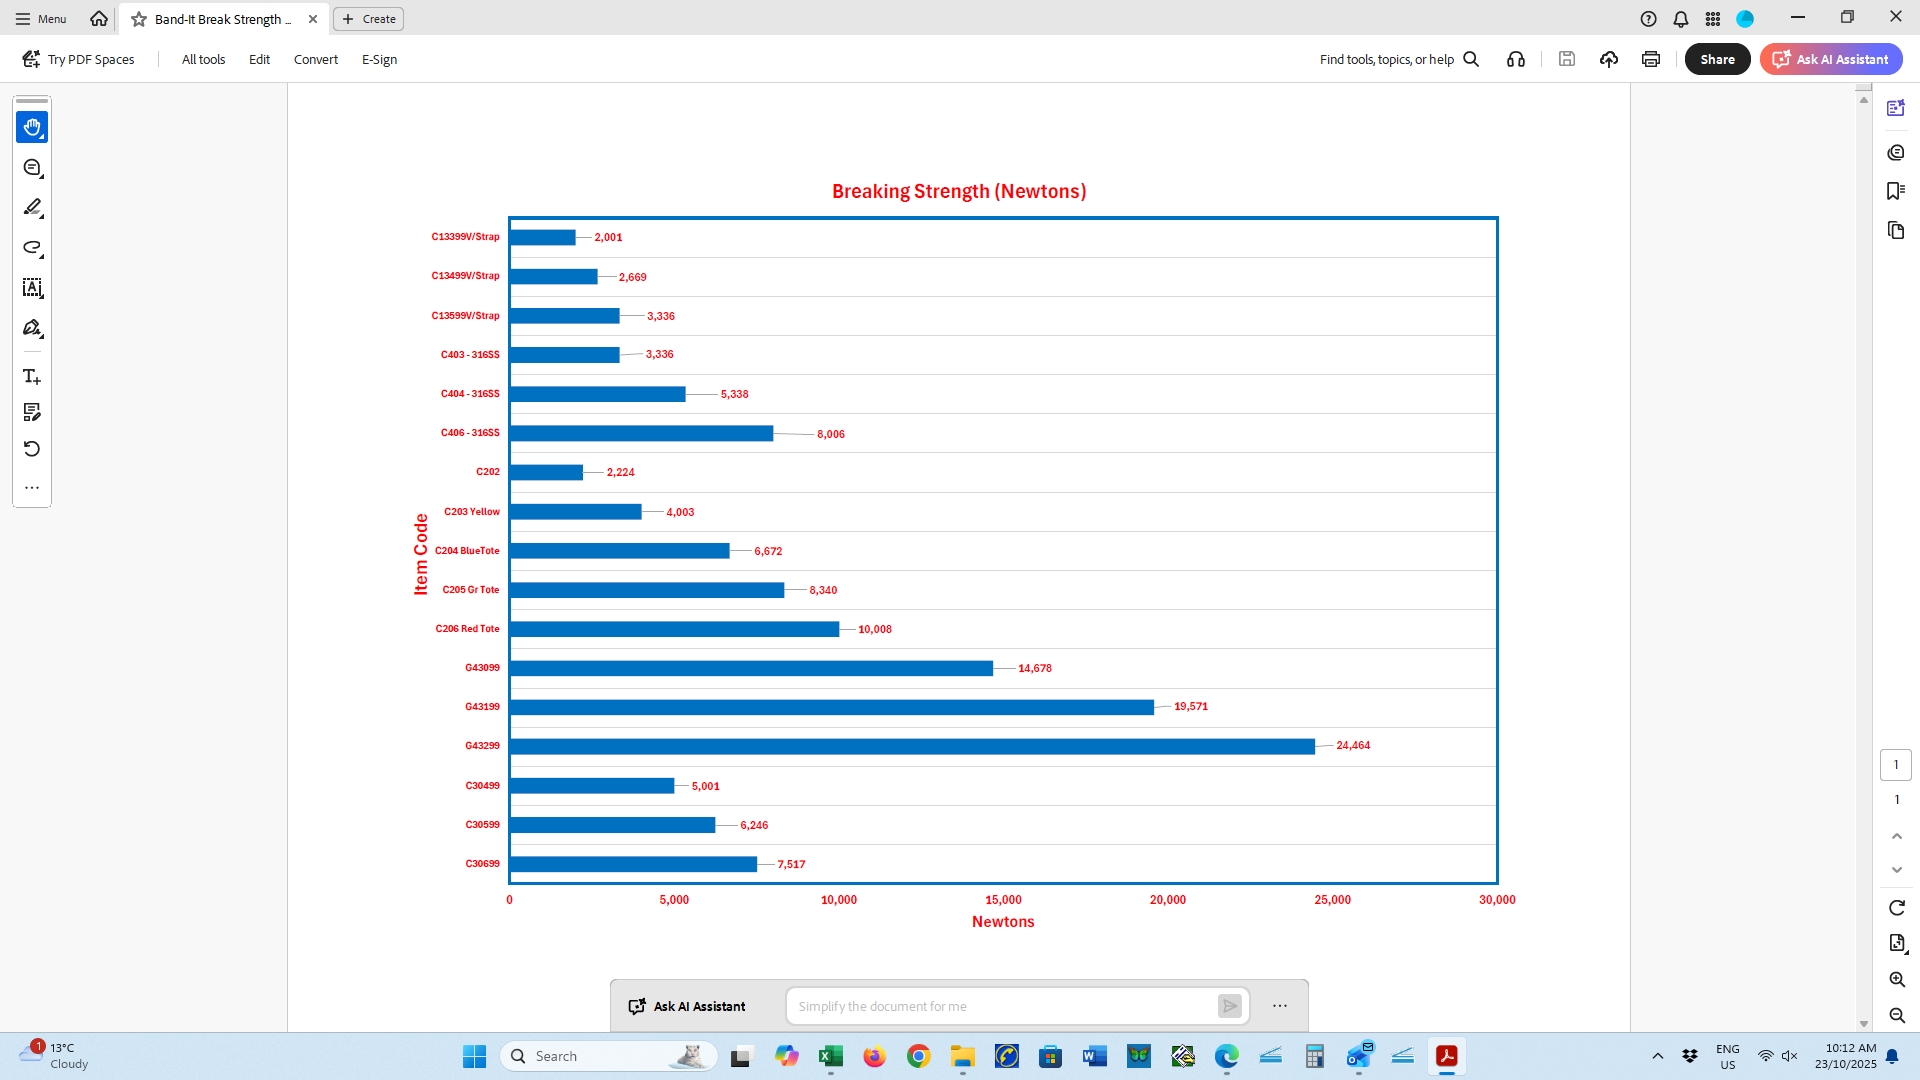Zoom in on the page

point(1897,980)
